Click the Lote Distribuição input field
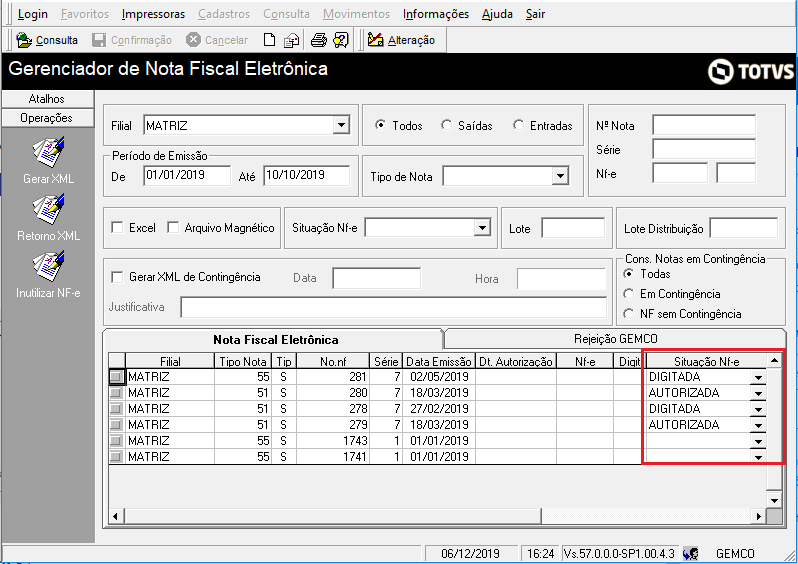The image size is (798, 564). 744,228
